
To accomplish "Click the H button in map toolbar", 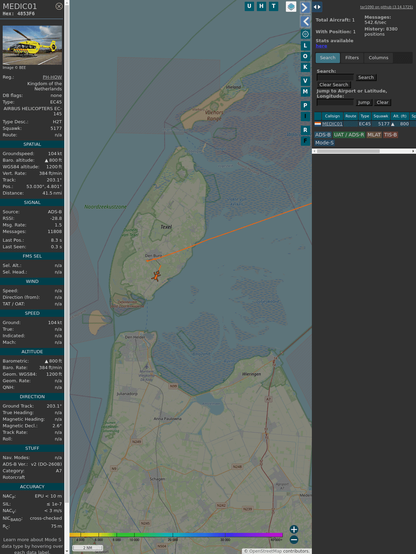I will pos(261,6).
